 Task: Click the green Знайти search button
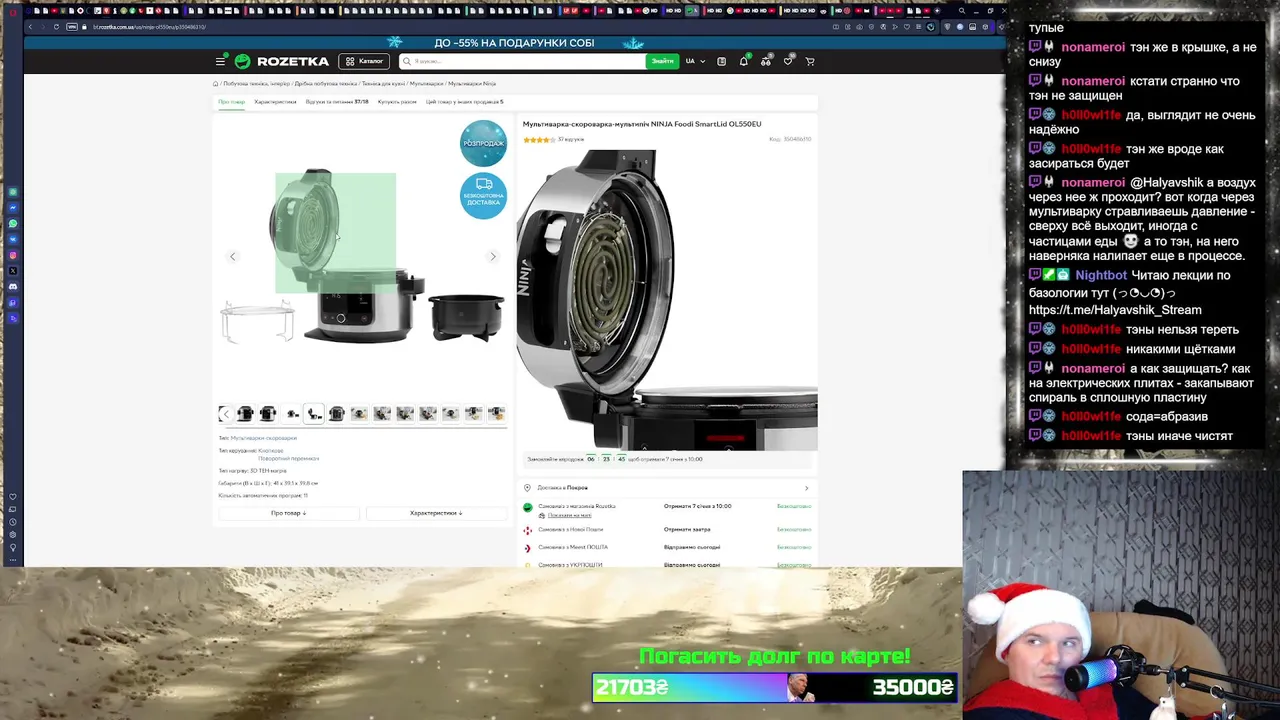(x=662, y=61)
